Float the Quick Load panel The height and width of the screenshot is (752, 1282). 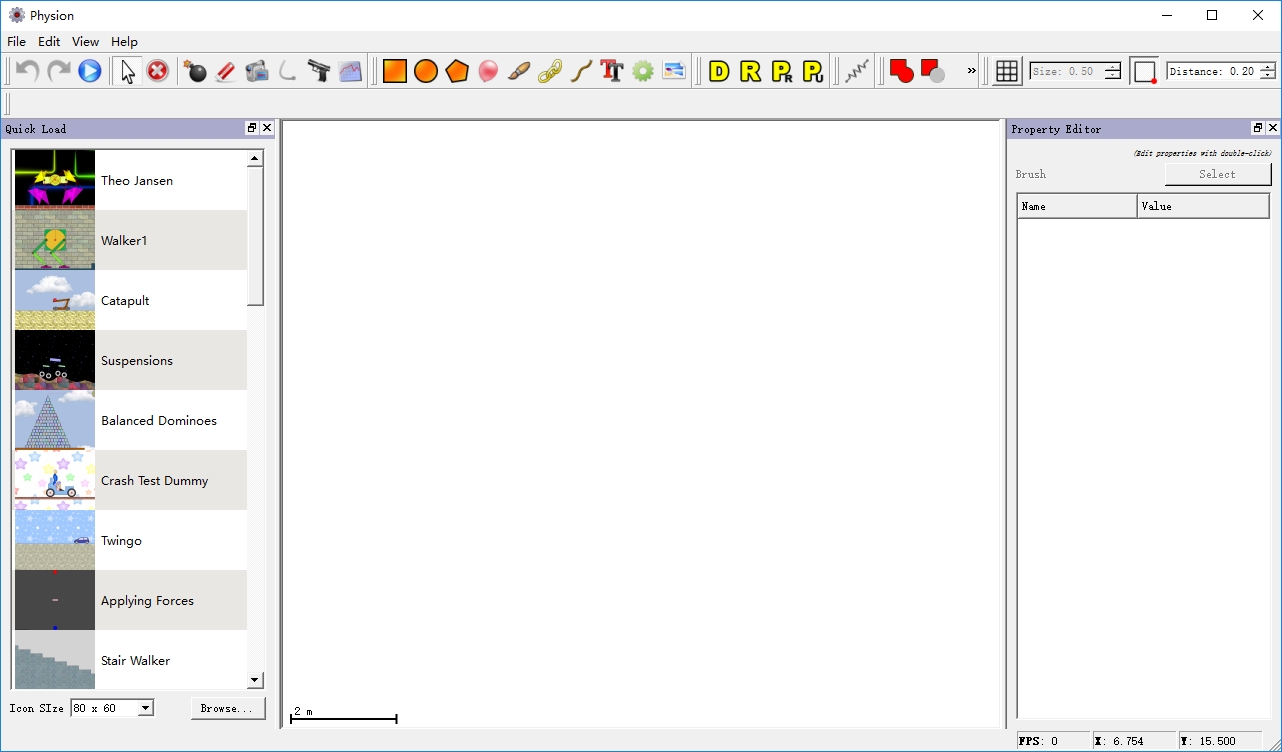(252, 128)
